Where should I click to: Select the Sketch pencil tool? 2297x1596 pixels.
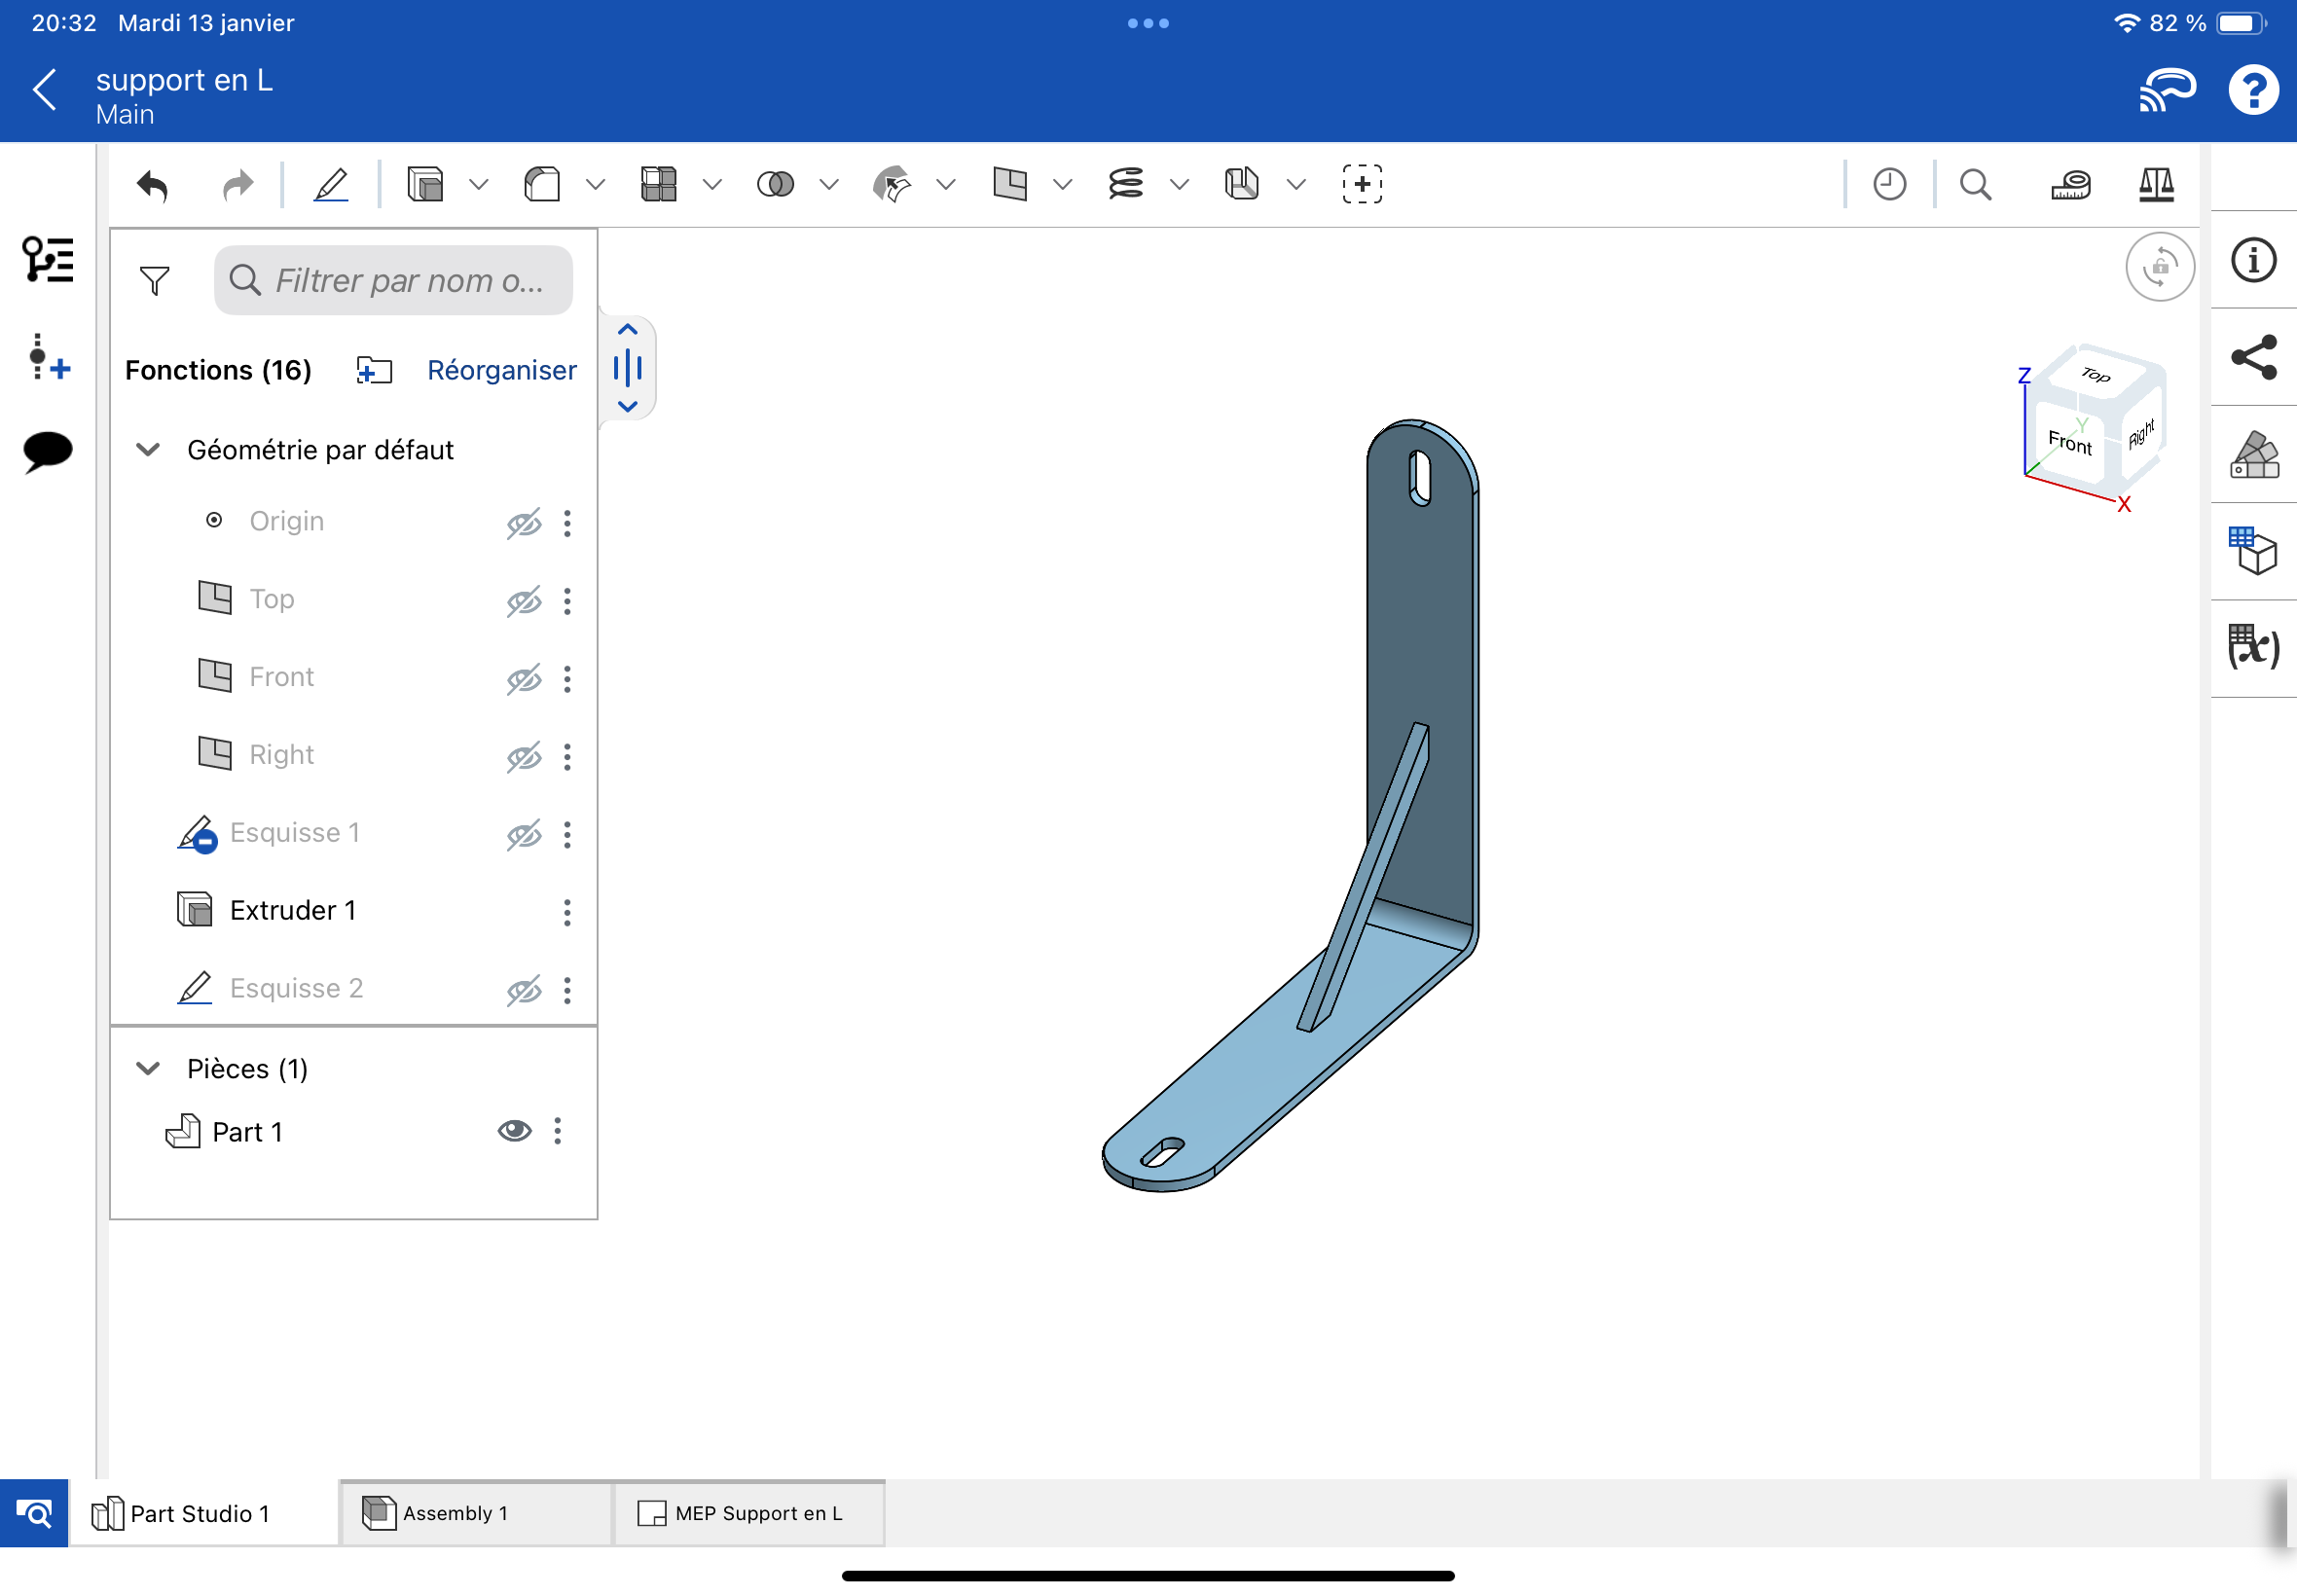pyautogui.click(x=331, y=185)
